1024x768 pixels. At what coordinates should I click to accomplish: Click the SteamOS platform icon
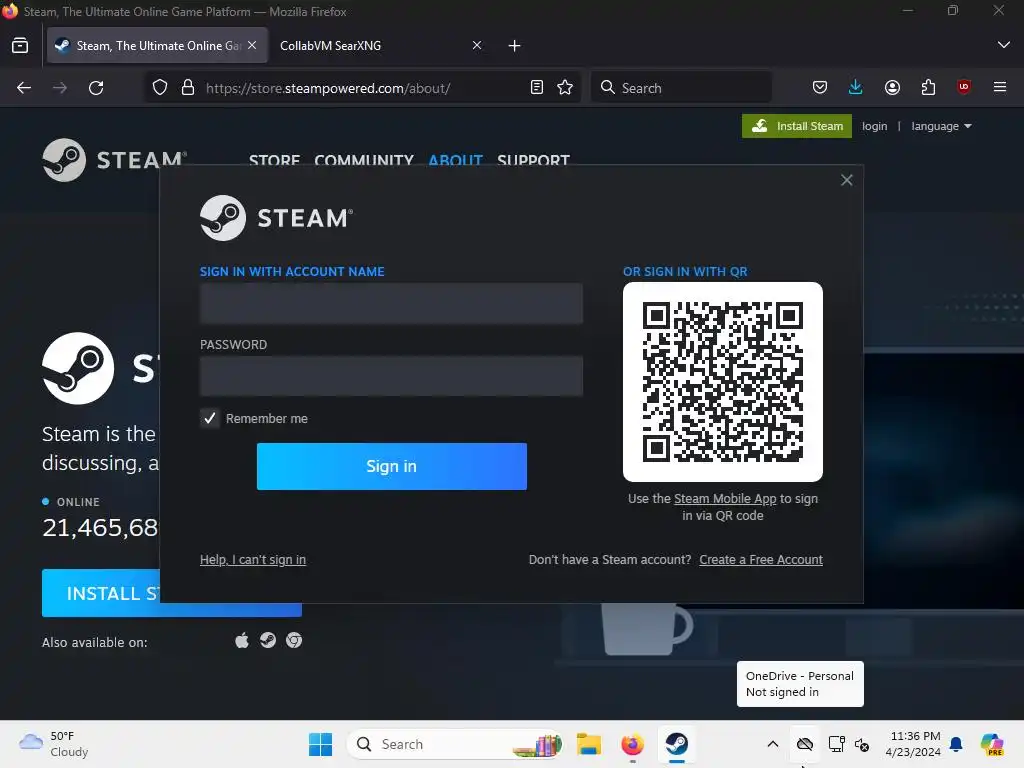(268, 641)
